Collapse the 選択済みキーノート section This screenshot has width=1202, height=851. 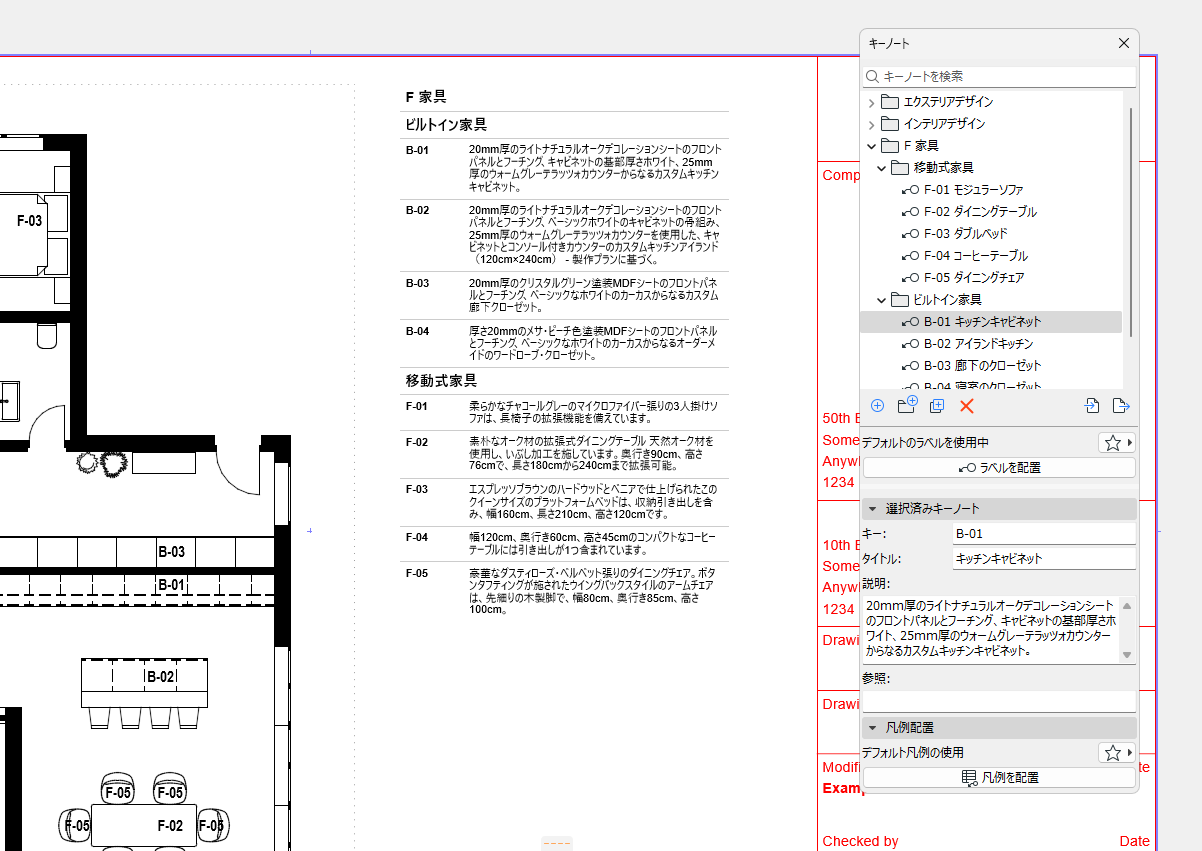pyautogui.click(x=872, y=509)
